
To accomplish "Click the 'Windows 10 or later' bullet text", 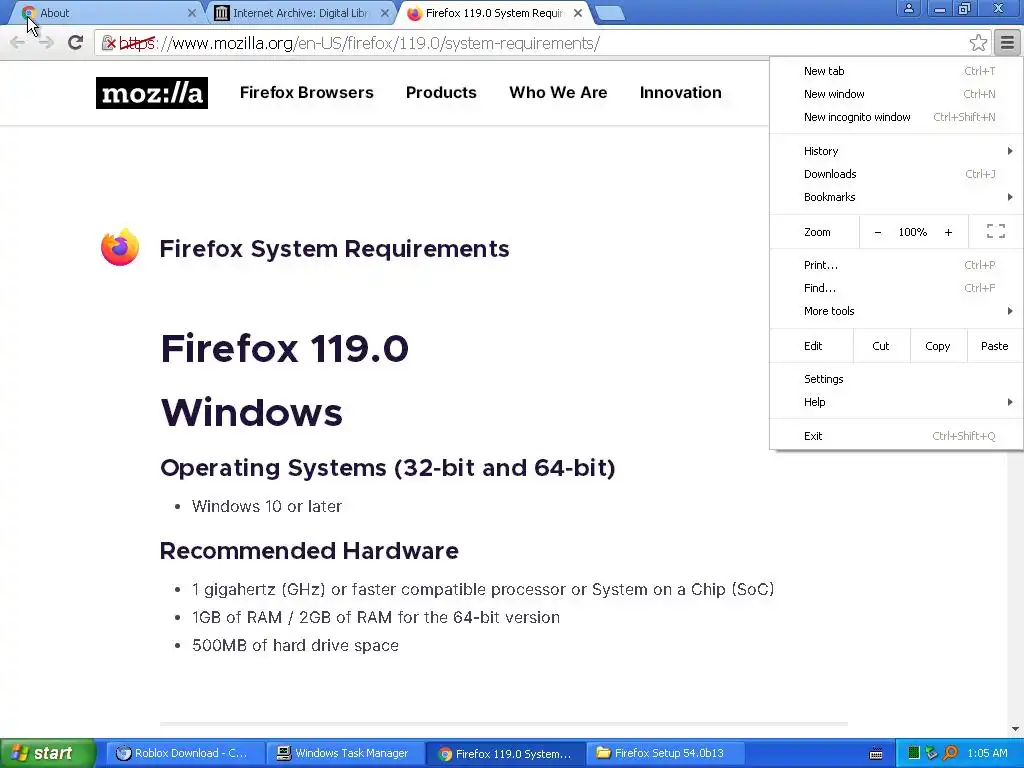I will 266,506.
